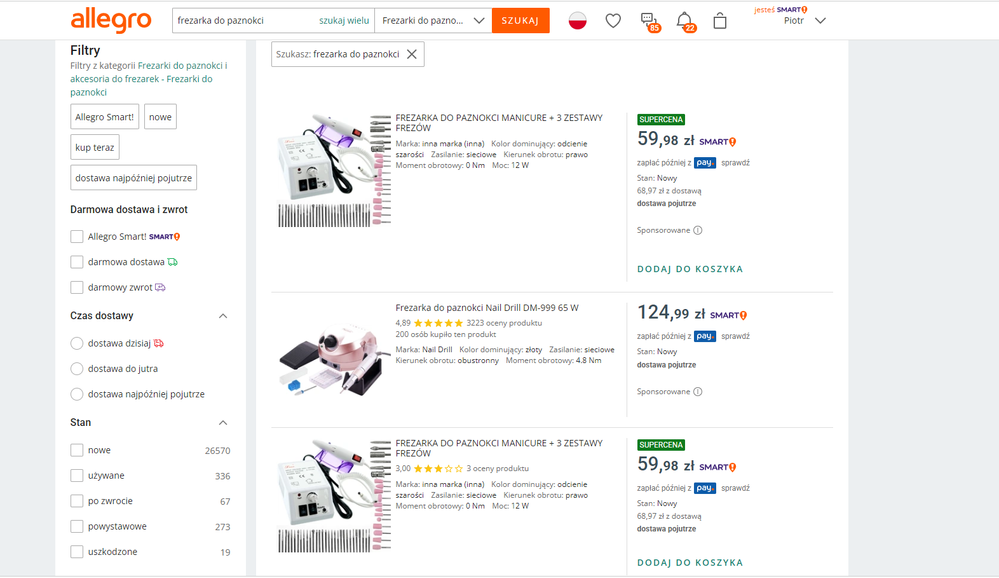
Task: Open messages chat icon
Action: 648,20
